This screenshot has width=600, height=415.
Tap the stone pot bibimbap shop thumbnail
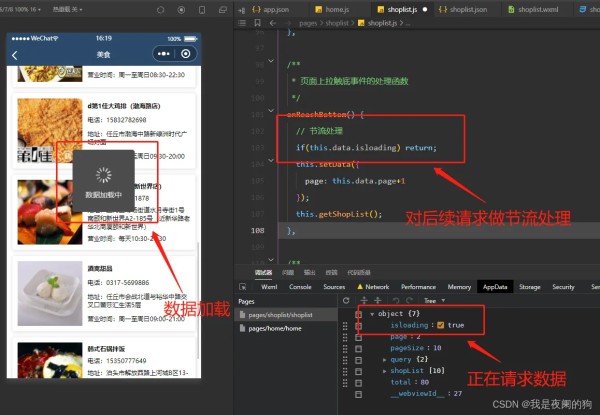pos(50,360)
